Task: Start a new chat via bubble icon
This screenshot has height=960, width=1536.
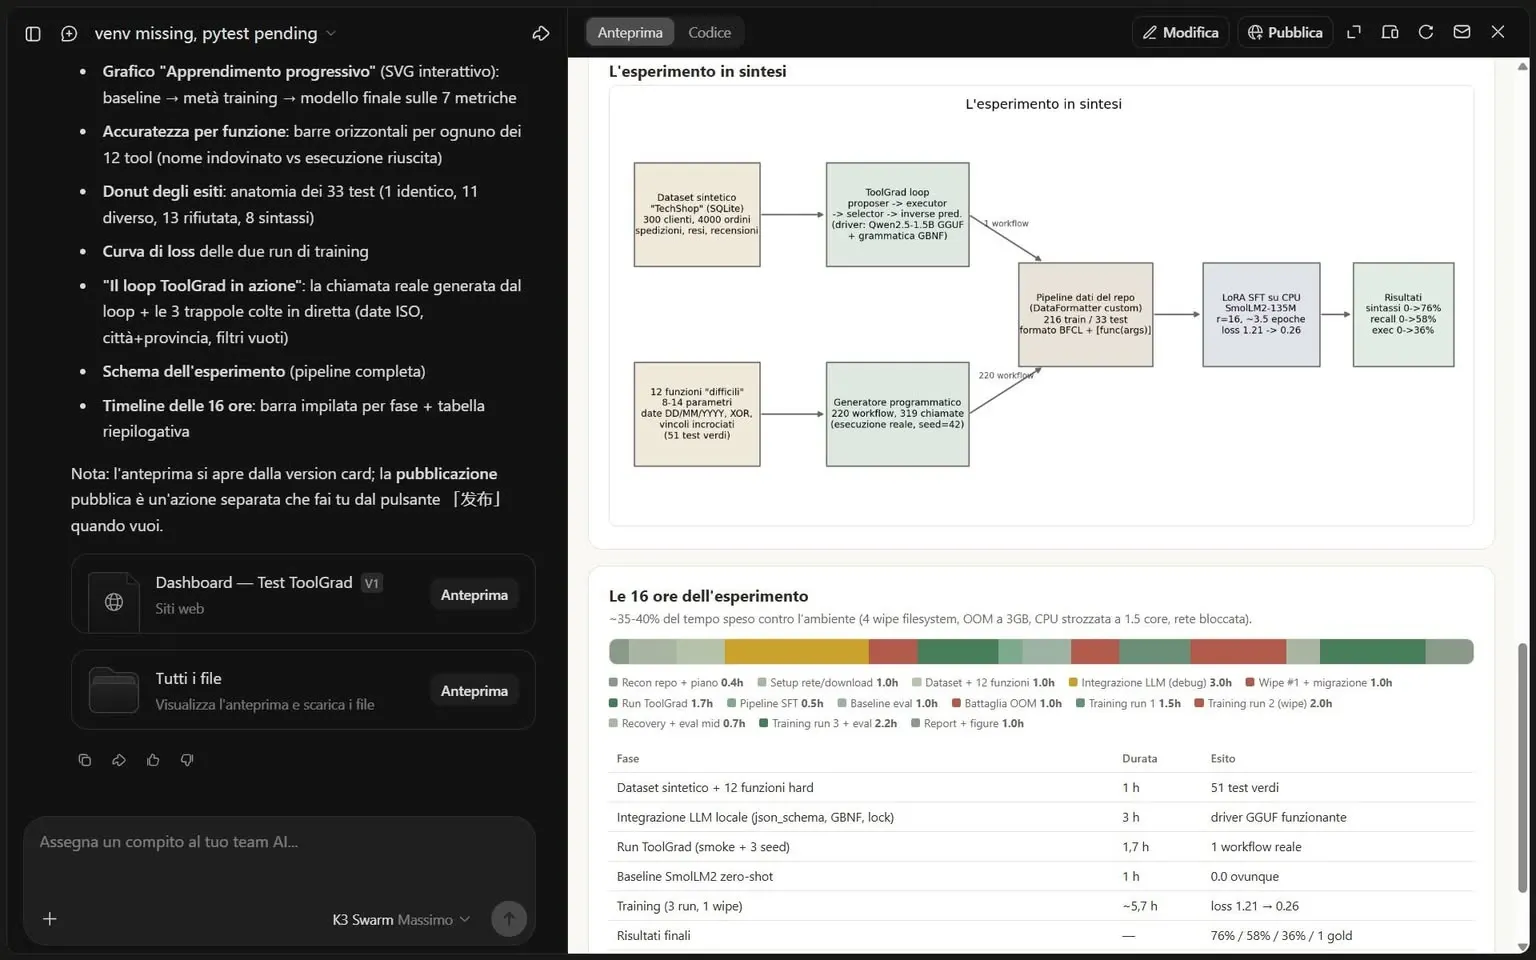Action: pos(69,34)
